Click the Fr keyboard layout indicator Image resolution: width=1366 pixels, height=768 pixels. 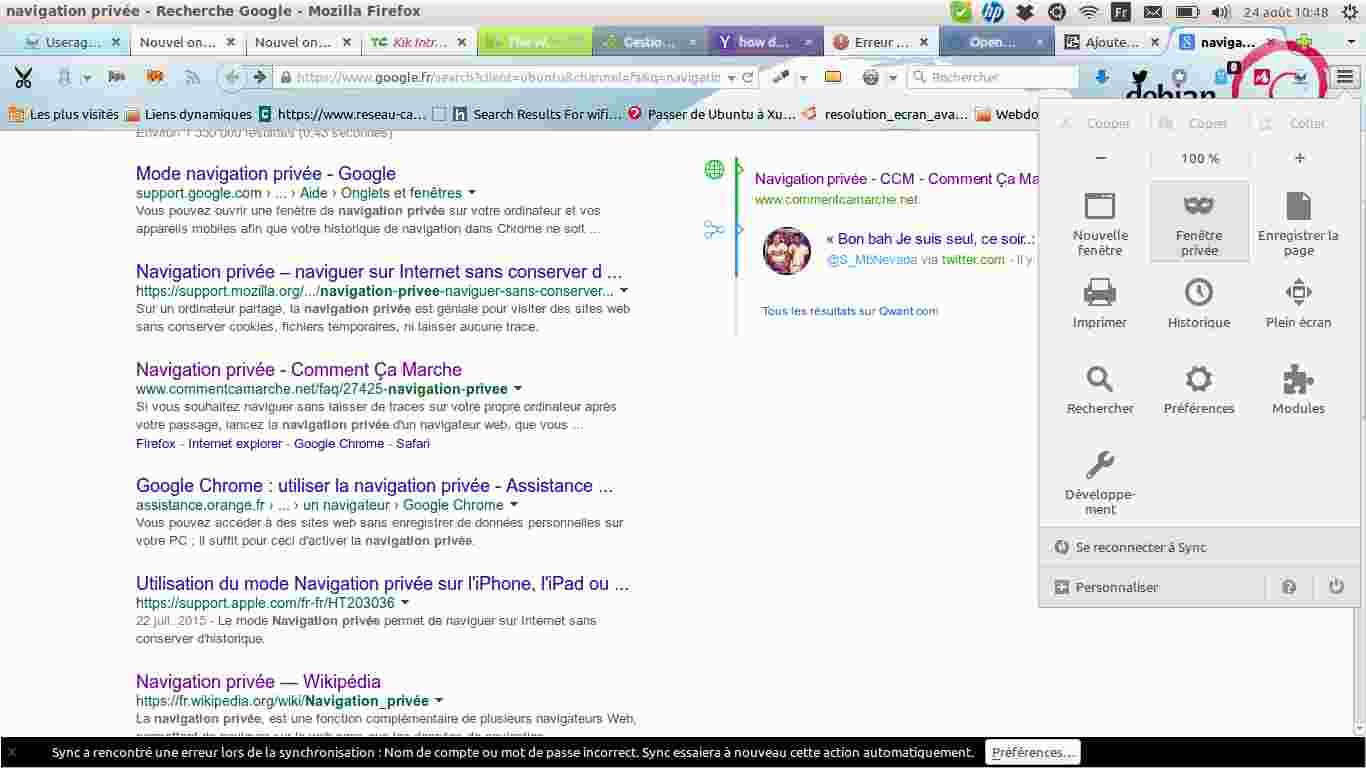(x=1121, y=12)
